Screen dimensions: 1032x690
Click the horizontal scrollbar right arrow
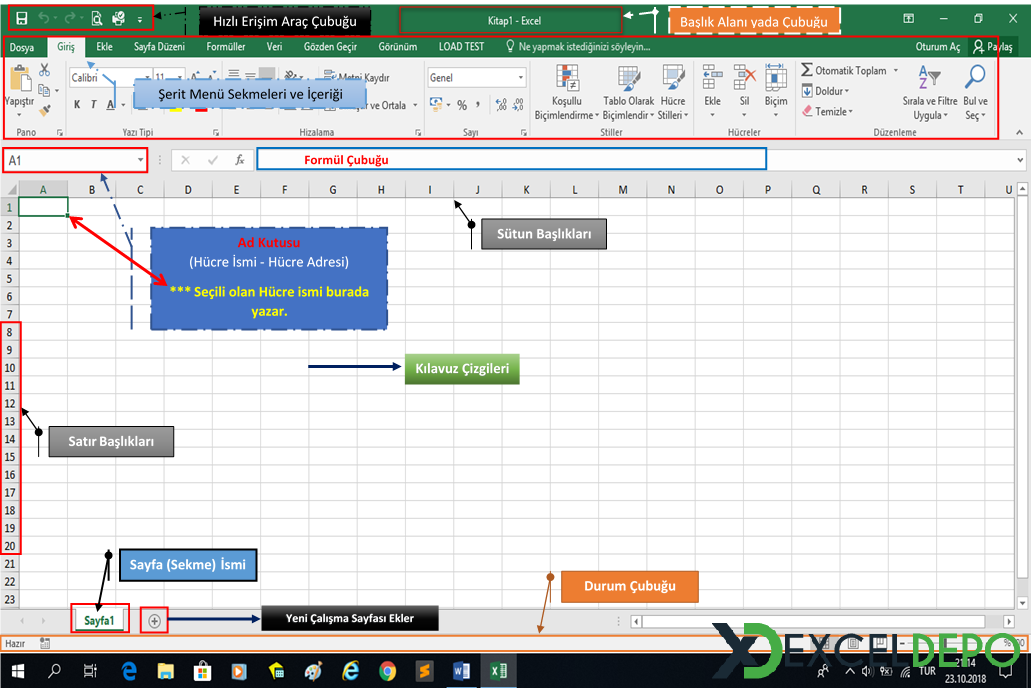coord(1009,621)
